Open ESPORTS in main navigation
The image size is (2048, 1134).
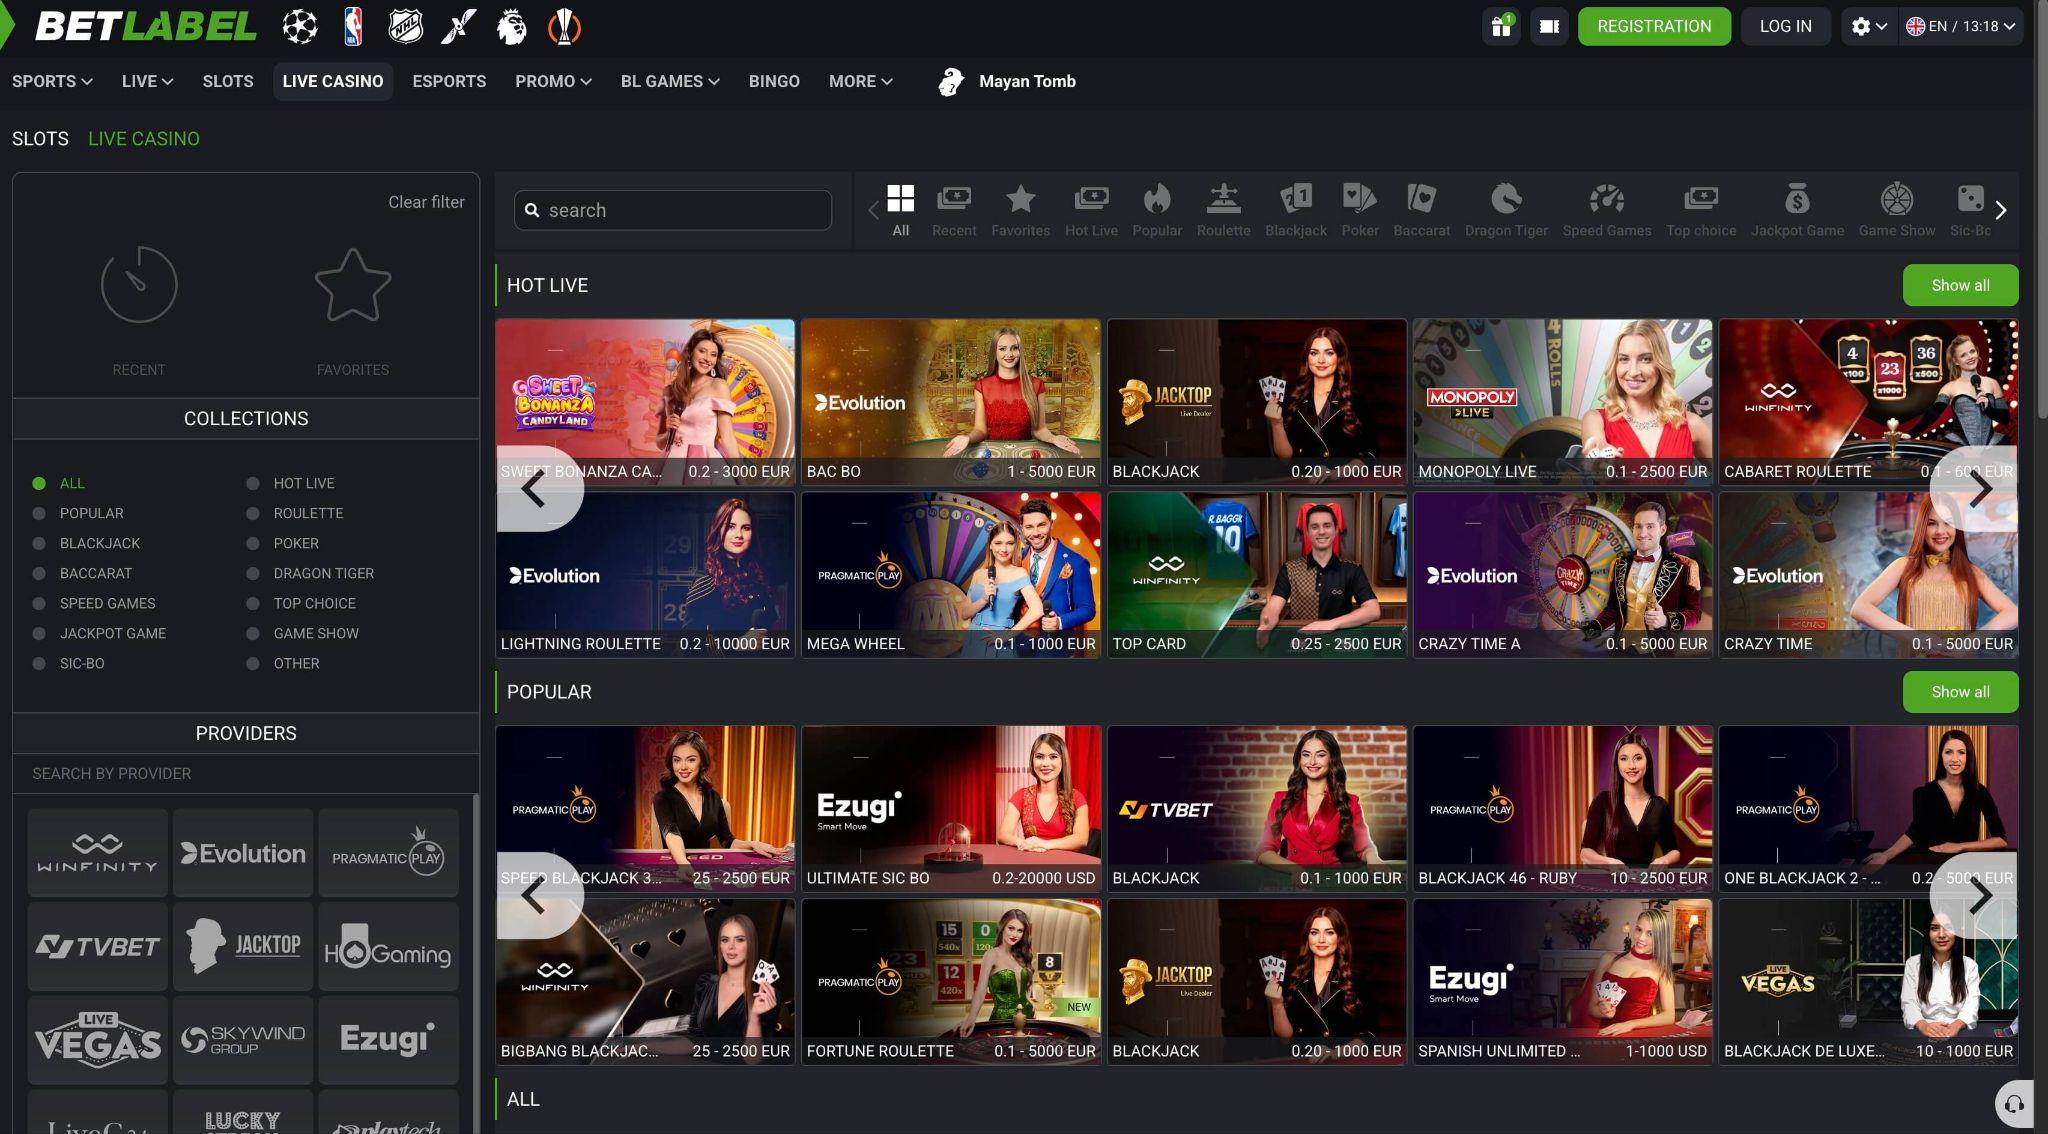(449, 81)
